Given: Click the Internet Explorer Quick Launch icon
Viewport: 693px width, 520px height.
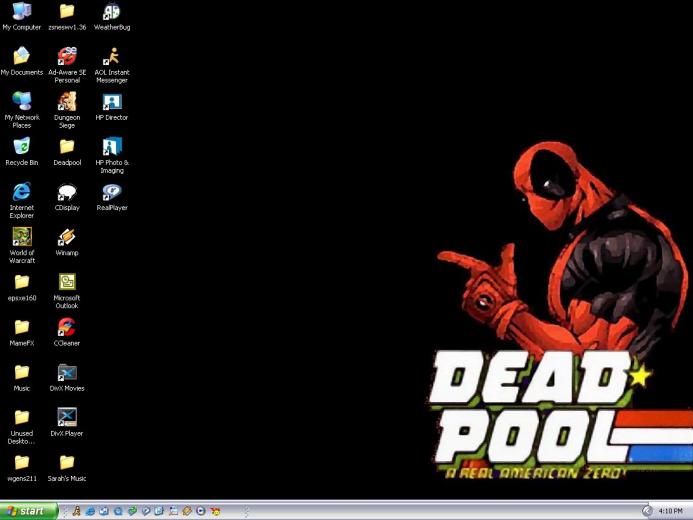Looking at the screenshot, I should (x=90, y=511).
